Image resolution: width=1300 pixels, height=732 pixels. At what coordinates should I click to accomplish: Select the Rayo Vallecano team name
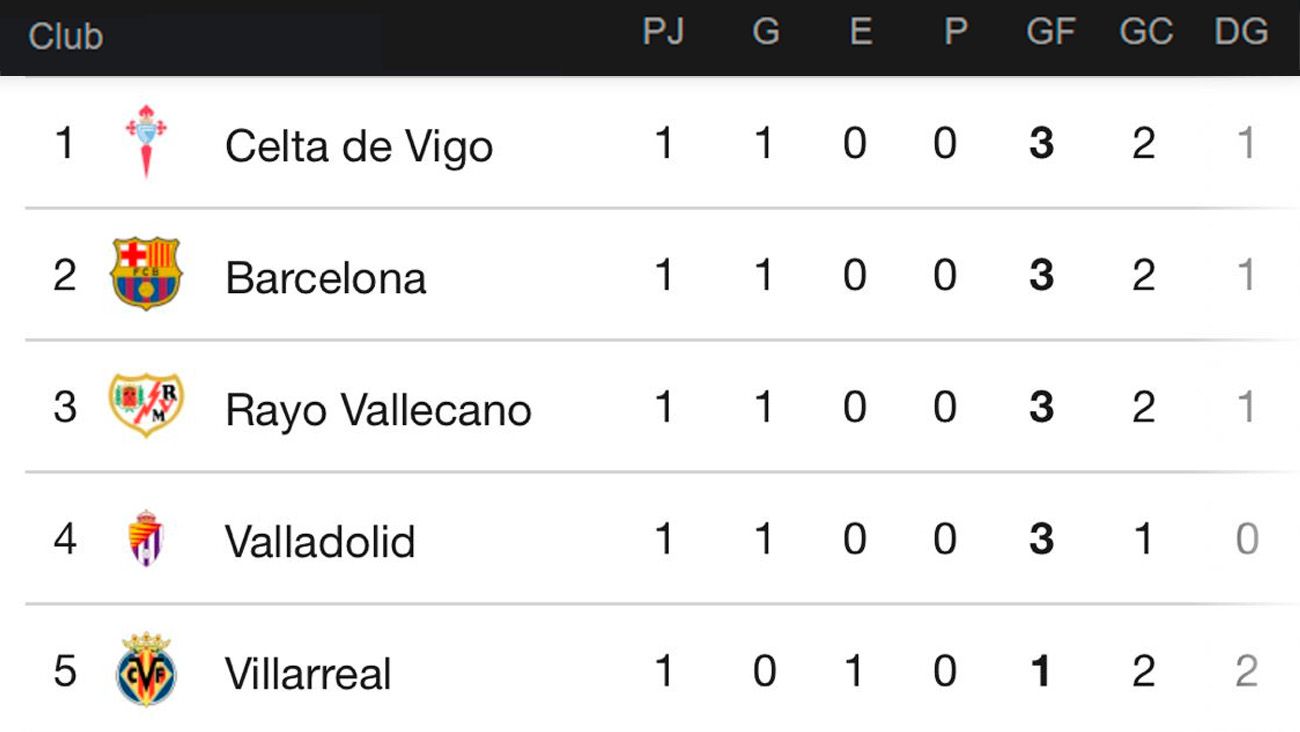point(377,410)
